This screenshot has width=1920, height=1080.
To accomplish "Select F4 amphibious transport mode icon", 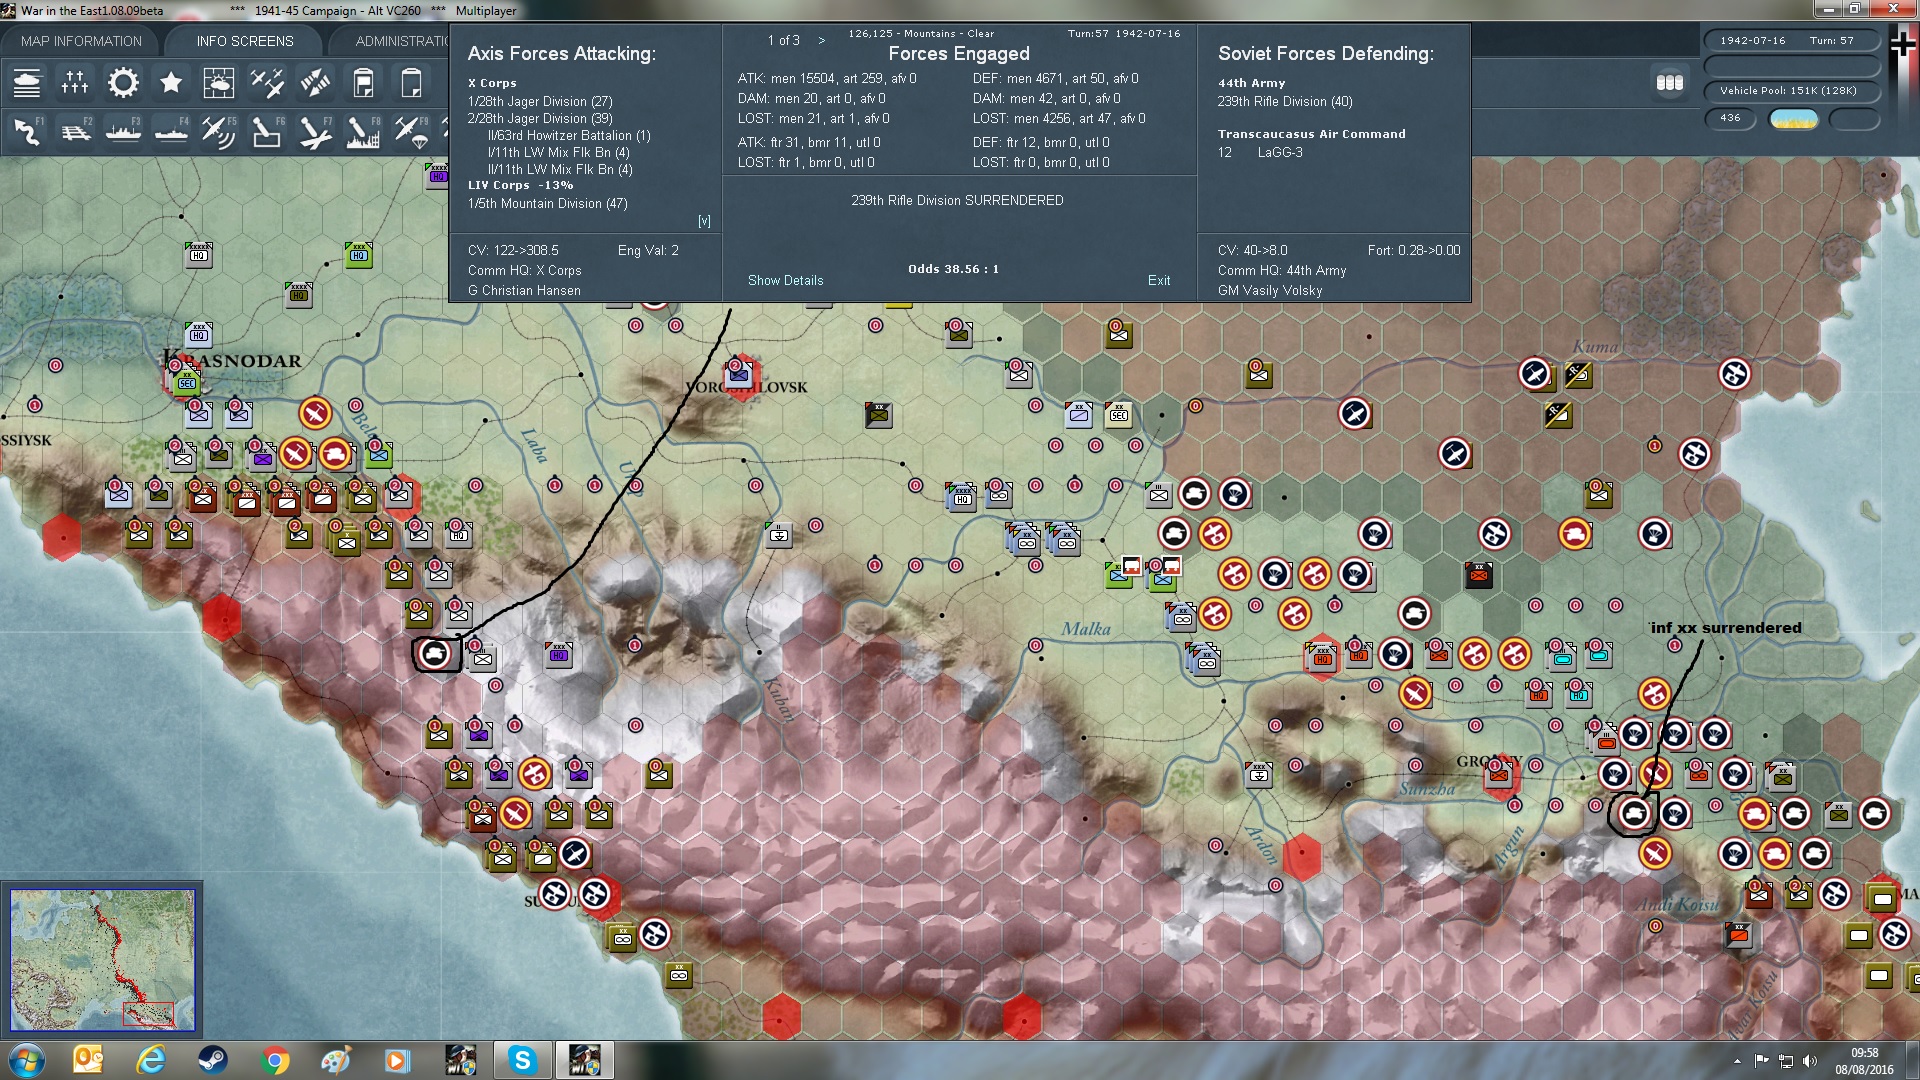I will [171, 131].
